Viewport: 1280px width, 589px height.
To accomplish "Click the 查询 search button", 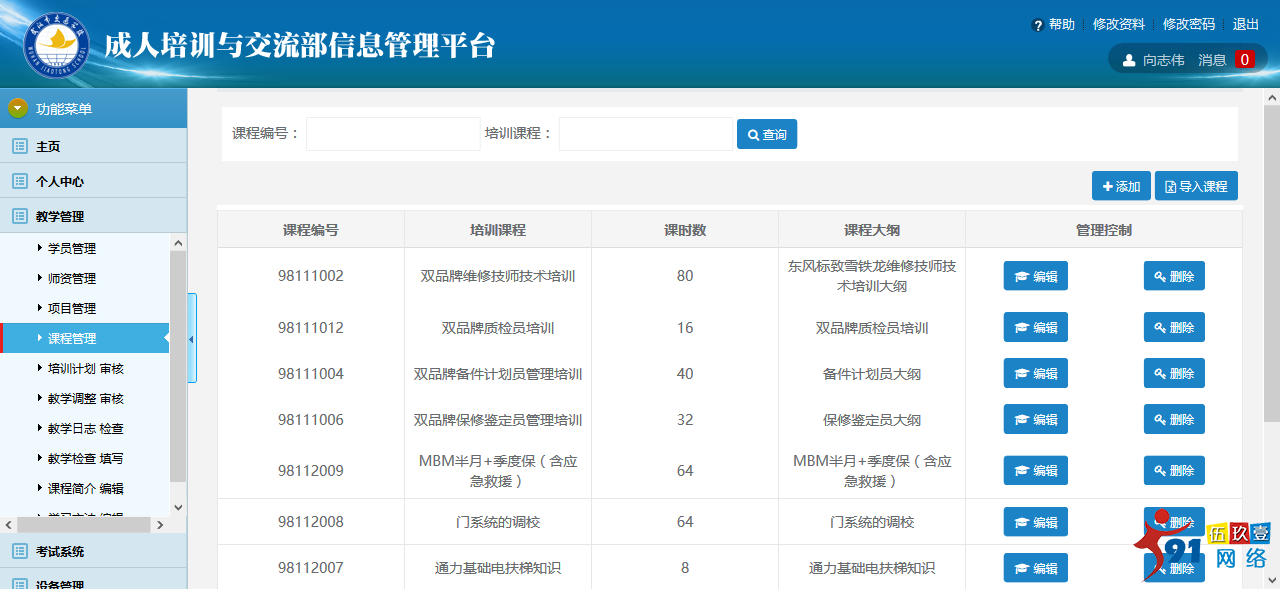I will pos(766,134).
